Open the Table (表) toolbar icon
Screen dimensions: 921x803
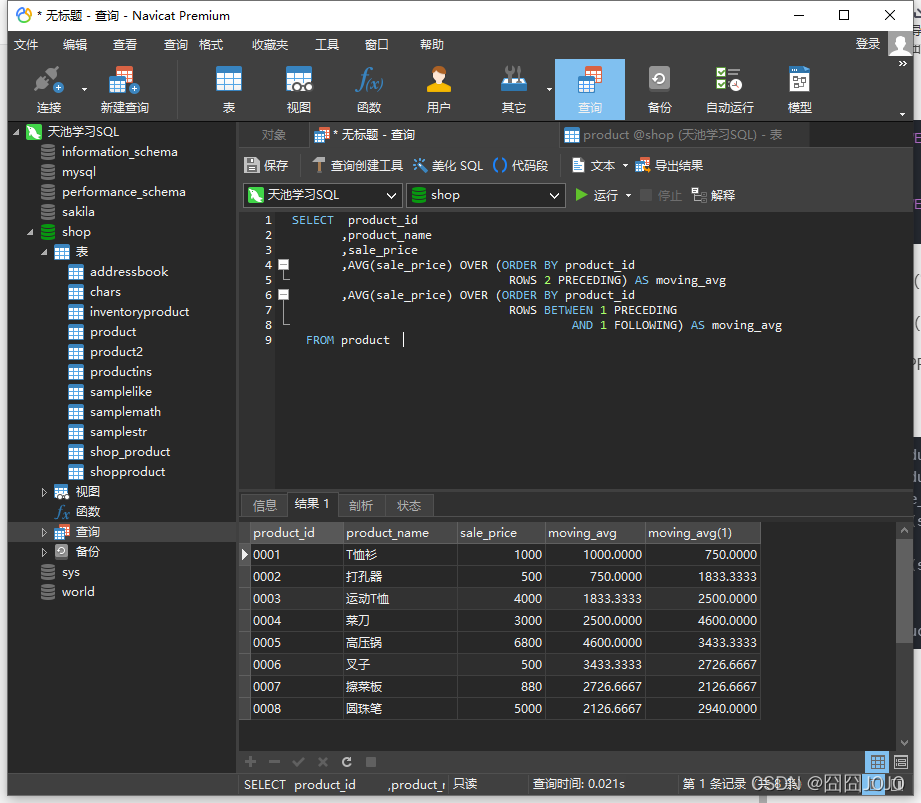[228, 90]
